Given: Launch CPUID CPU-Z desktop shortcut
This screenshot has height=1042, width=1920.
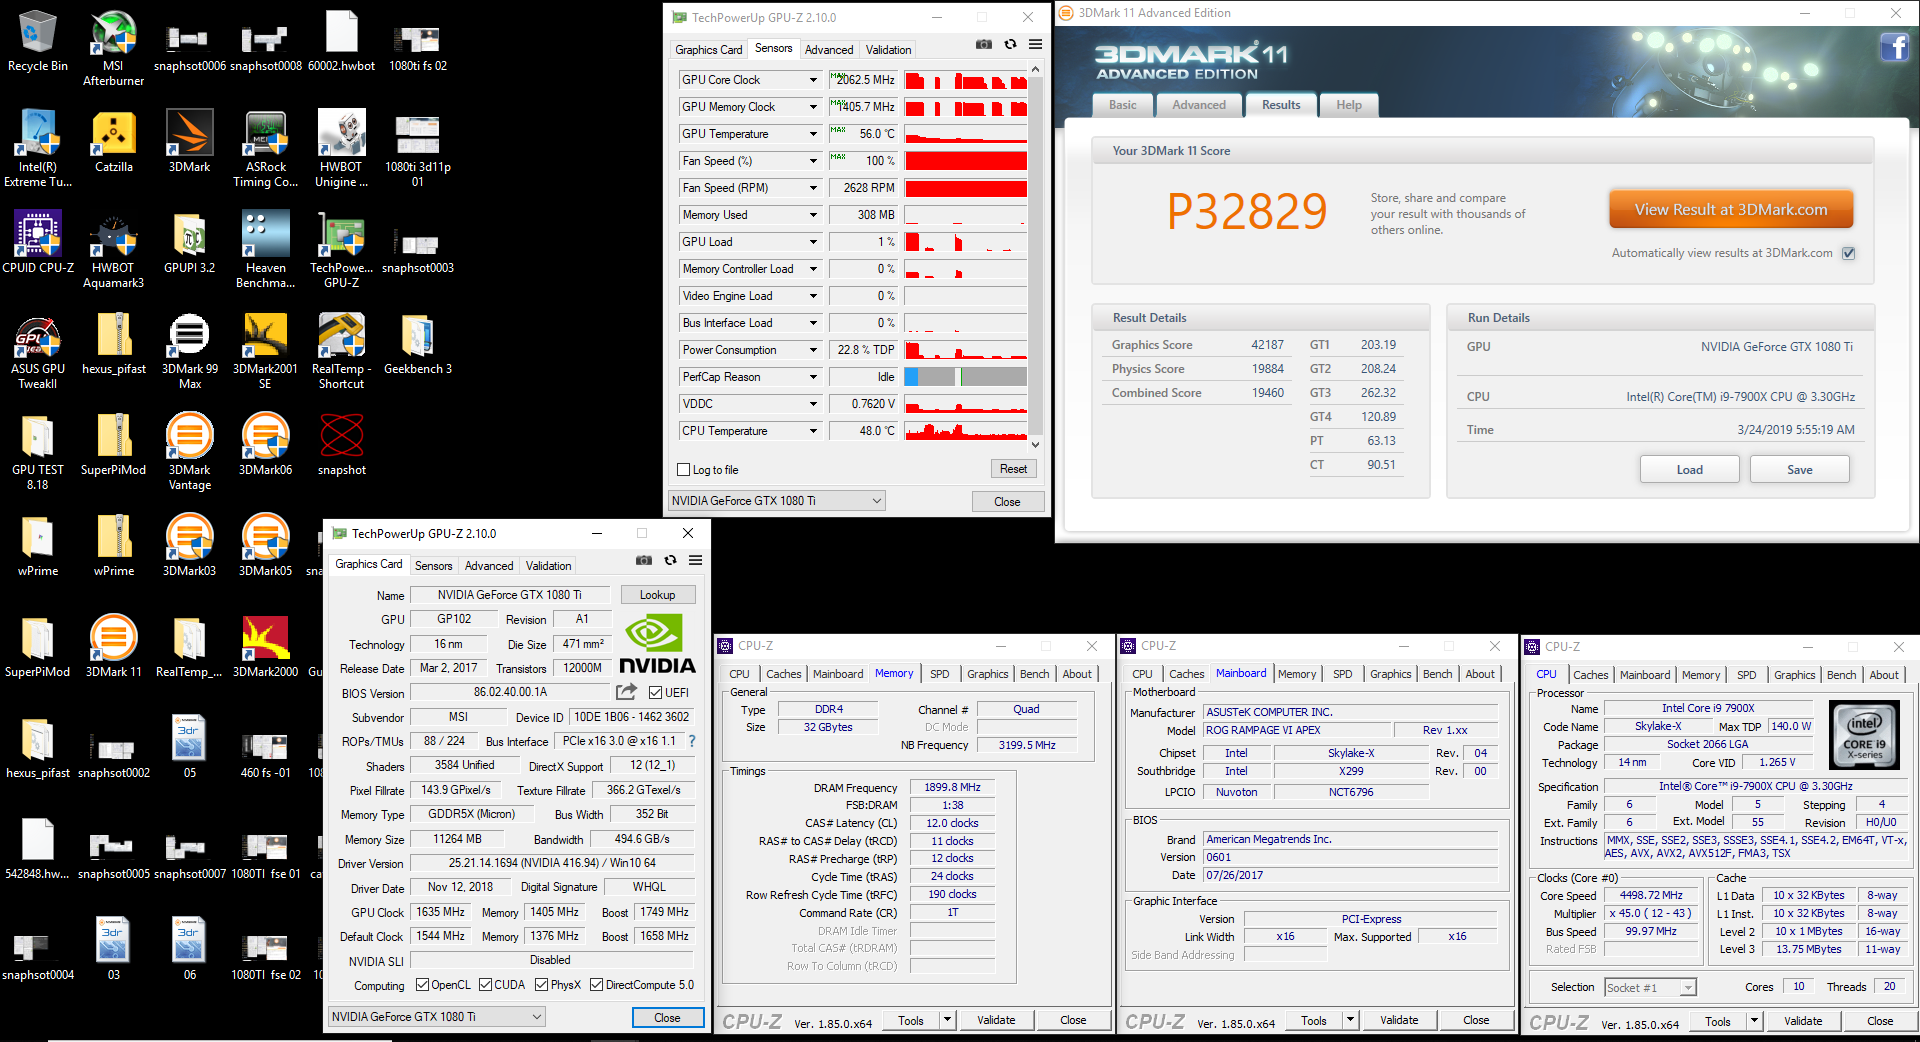Looking at the screenshot, I should (38, 243).
